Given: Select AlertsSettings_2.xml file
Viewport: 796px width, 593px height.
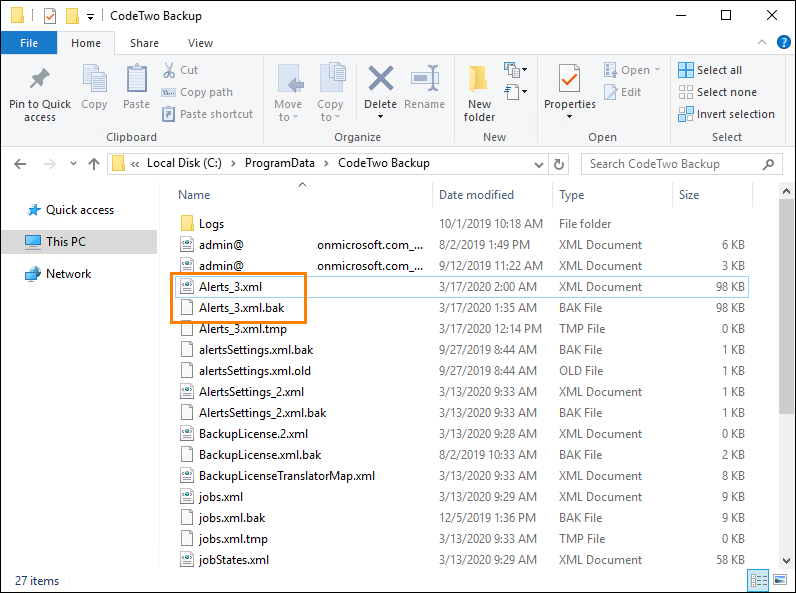Looking at the screenshot, I should coord(461,392).
